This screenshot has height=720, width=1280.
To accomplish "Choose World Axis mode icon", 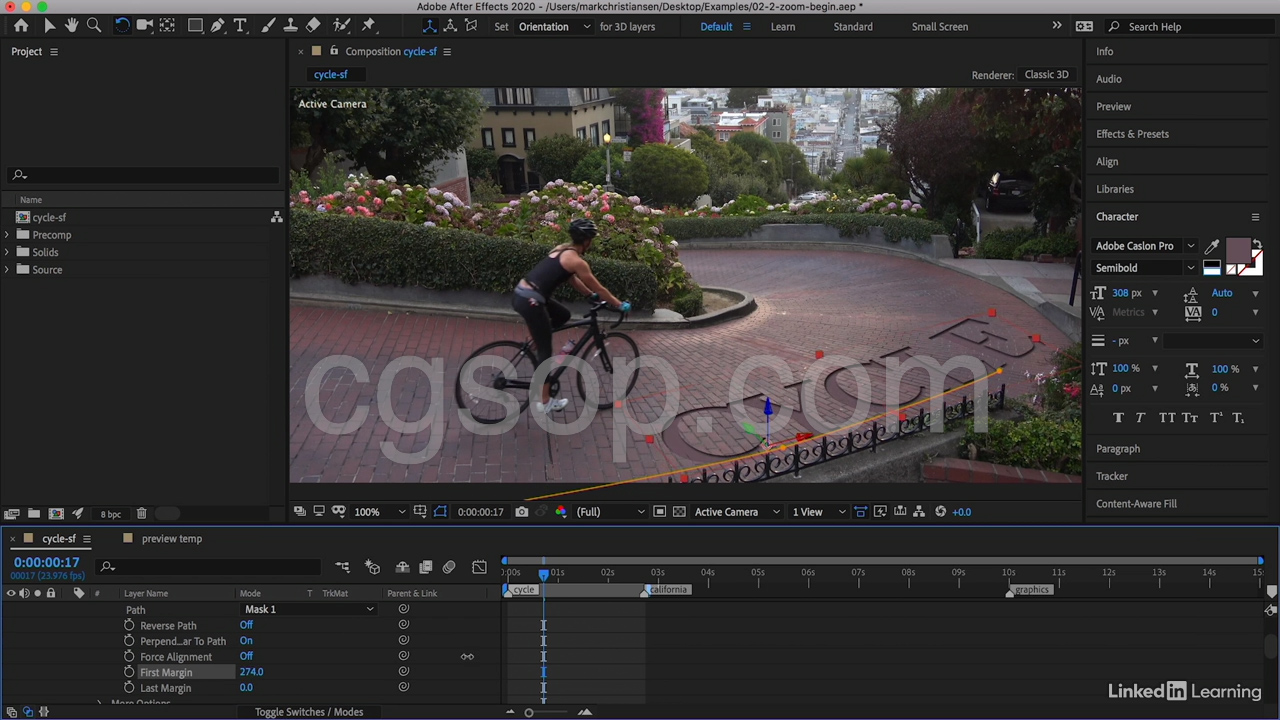I will 450,26.
